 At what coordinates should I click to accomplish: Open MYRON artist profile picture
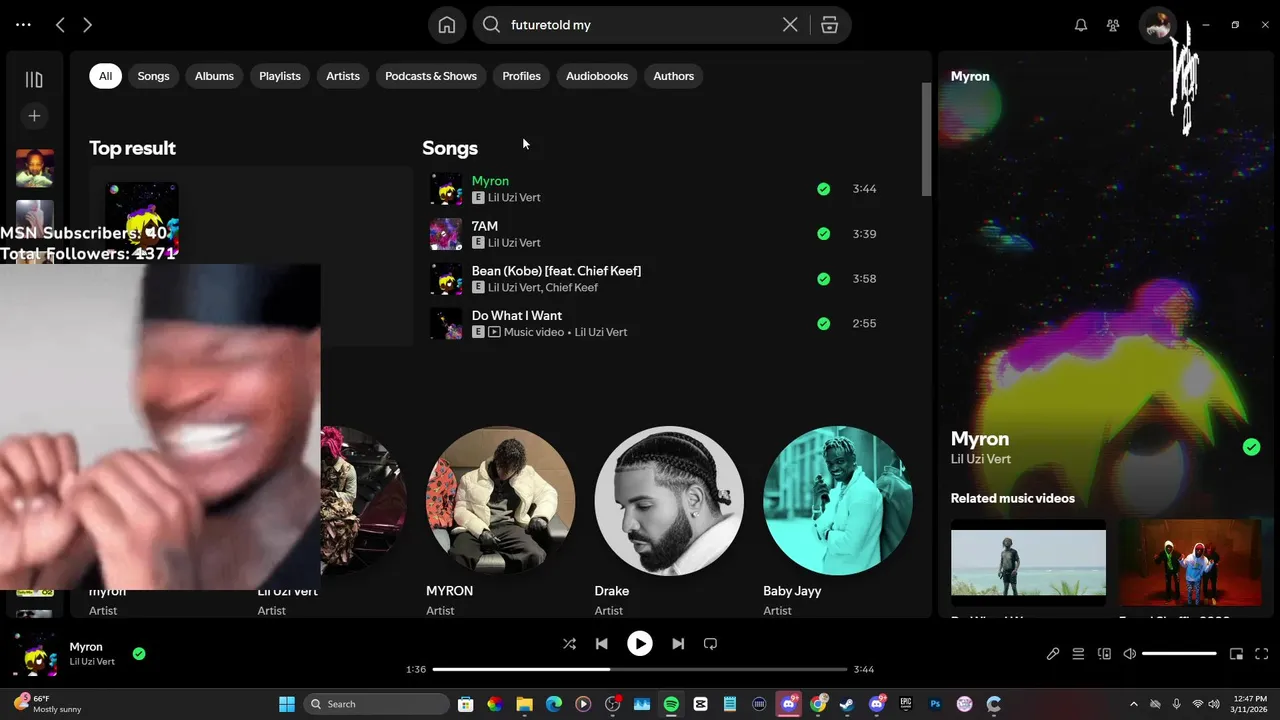500,501
